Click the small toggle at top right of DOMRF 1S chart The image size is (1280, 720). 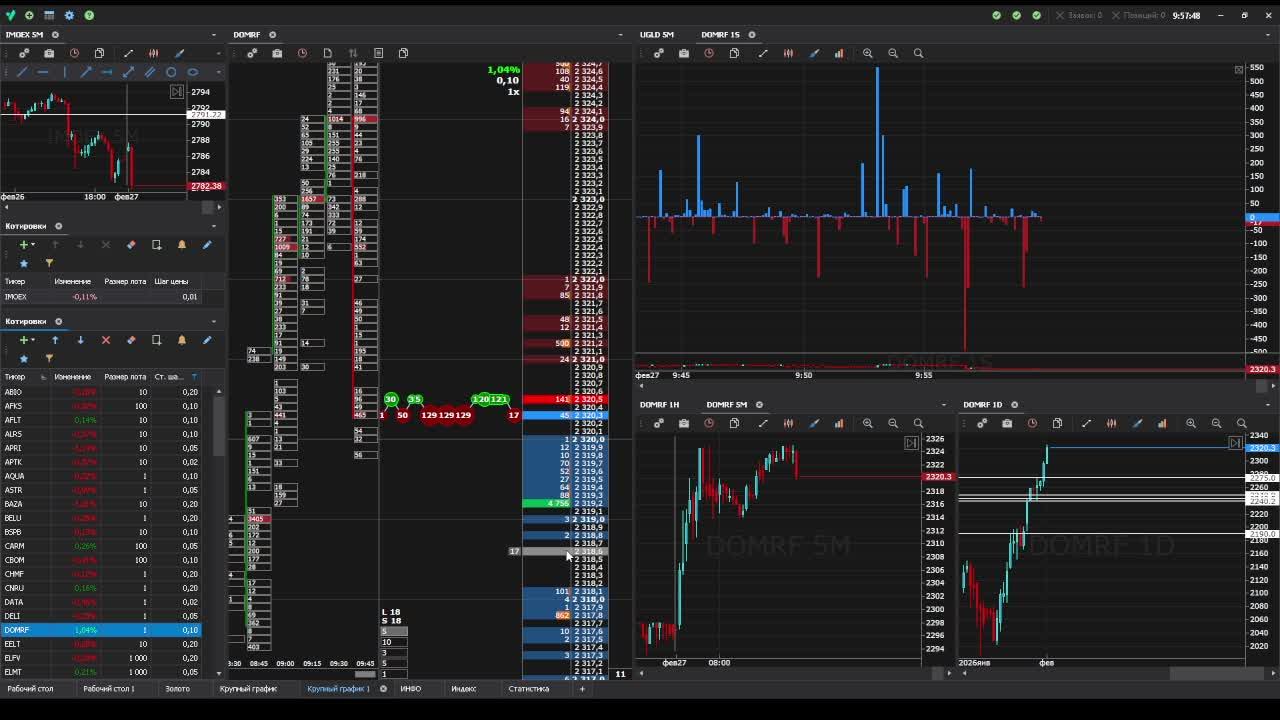click(x=1239, y=70)
